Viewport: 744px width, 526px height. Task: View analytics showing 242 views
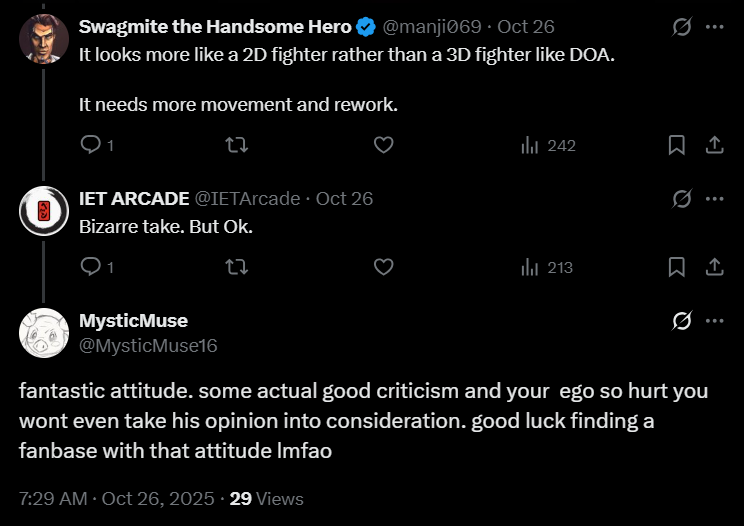pos(548,146)
